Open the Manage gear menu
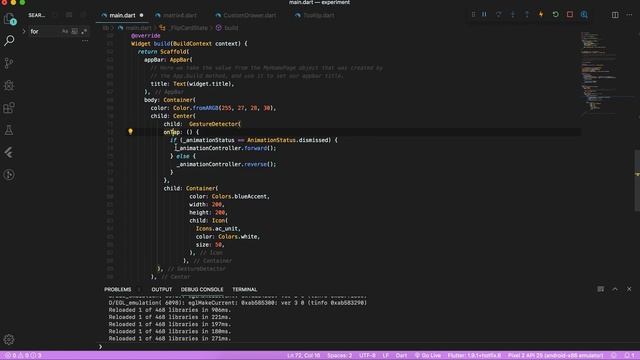 click(9, 339)
